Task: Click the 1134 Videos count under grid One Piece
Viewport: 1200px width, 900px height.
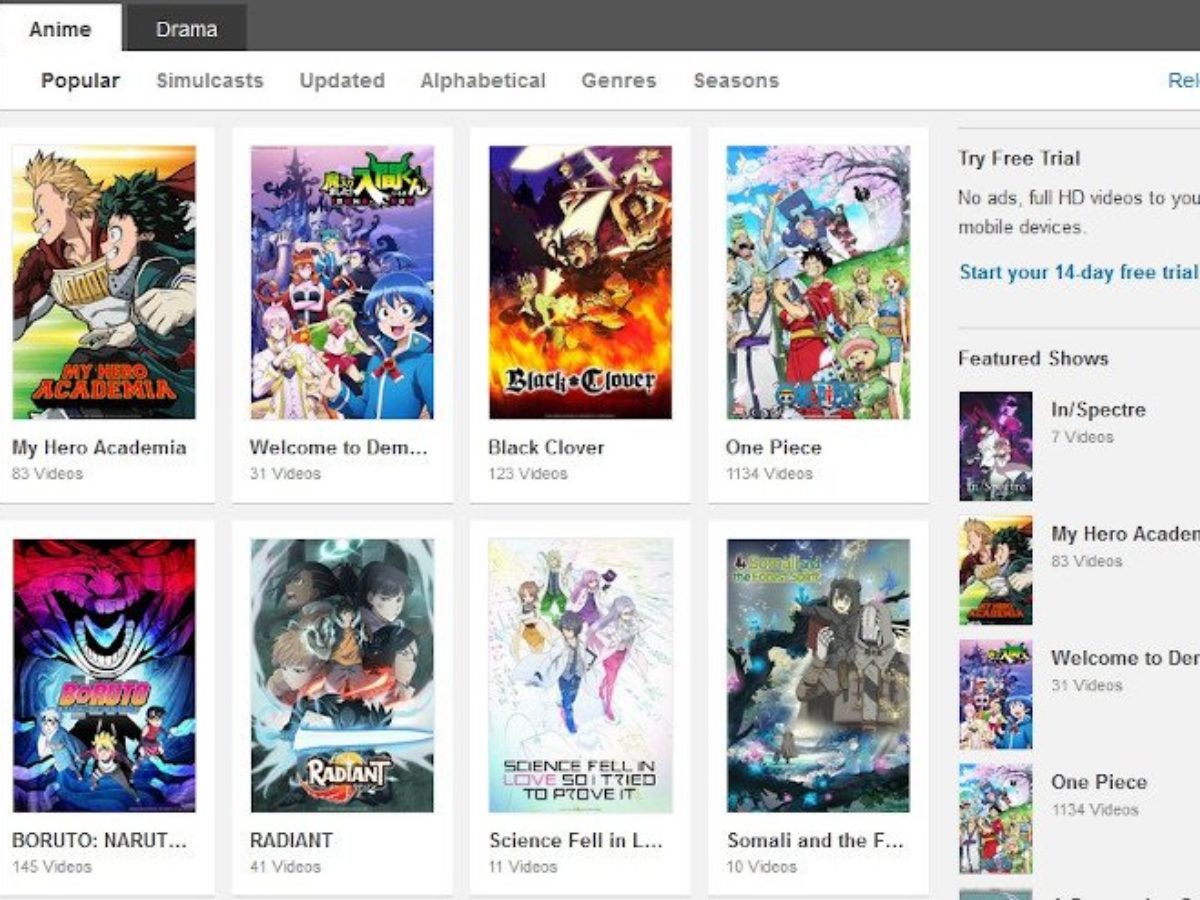Action: click(x=769, y=474)
